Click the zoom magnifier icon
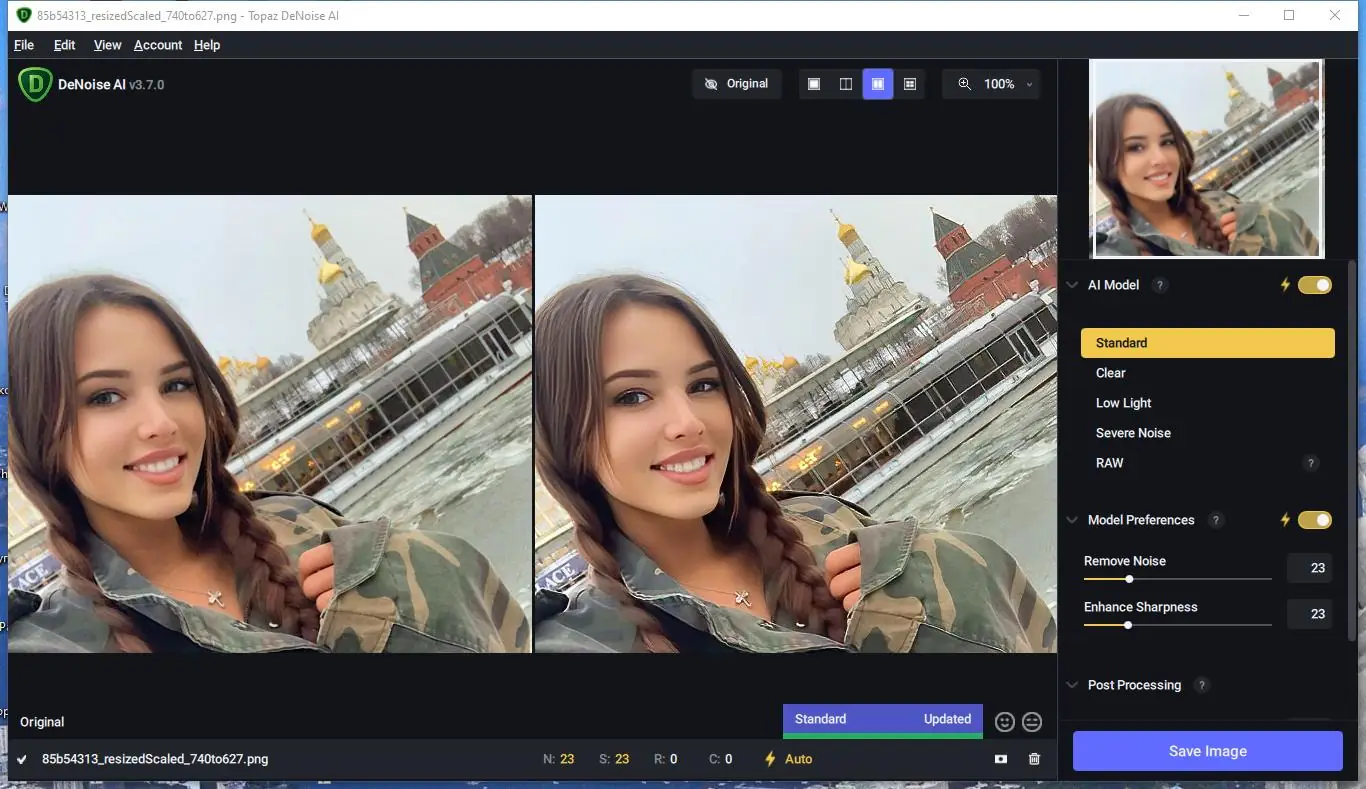Viewport: 1366px width, 789px height. click(964, 84)
